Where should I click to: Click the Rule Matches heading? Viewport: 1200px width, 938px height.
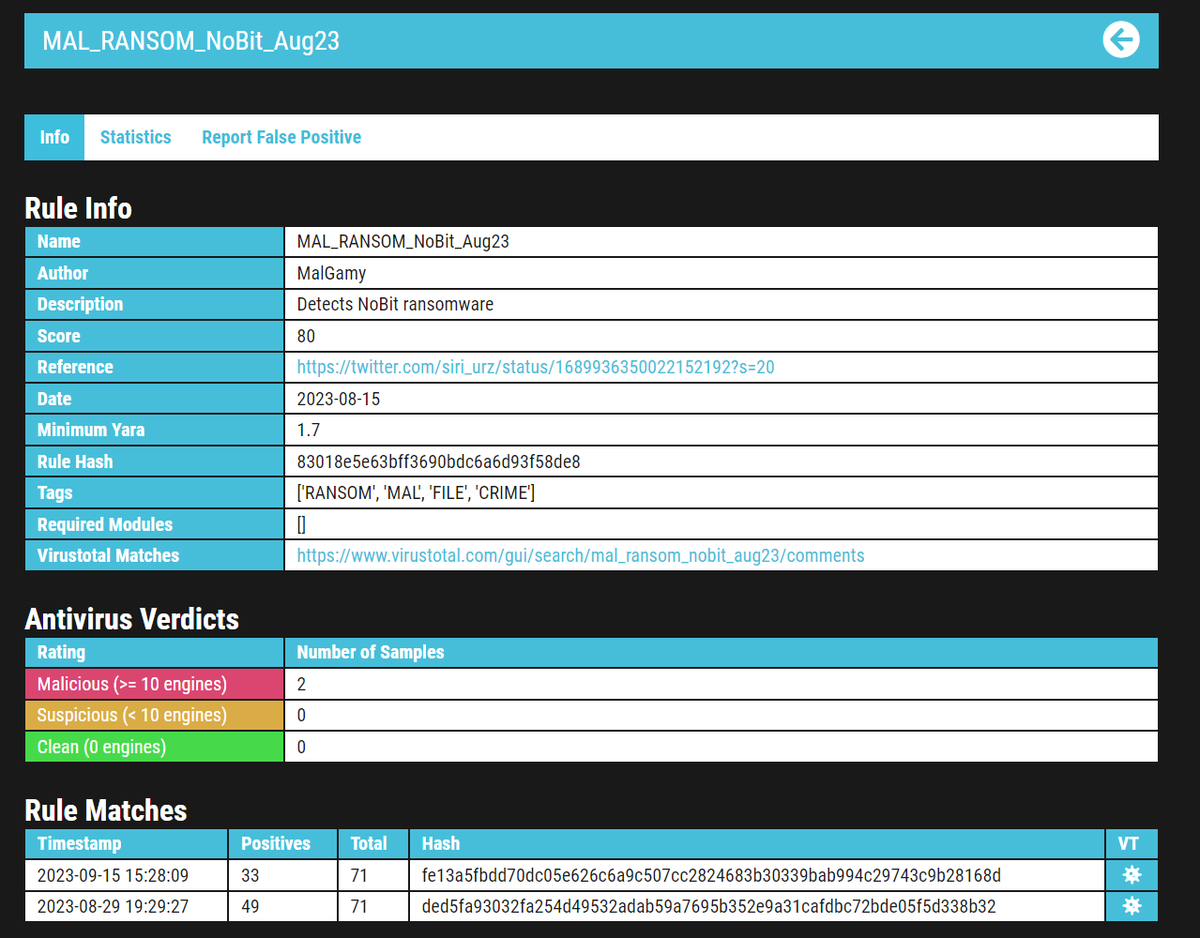(x=106, y=810)
